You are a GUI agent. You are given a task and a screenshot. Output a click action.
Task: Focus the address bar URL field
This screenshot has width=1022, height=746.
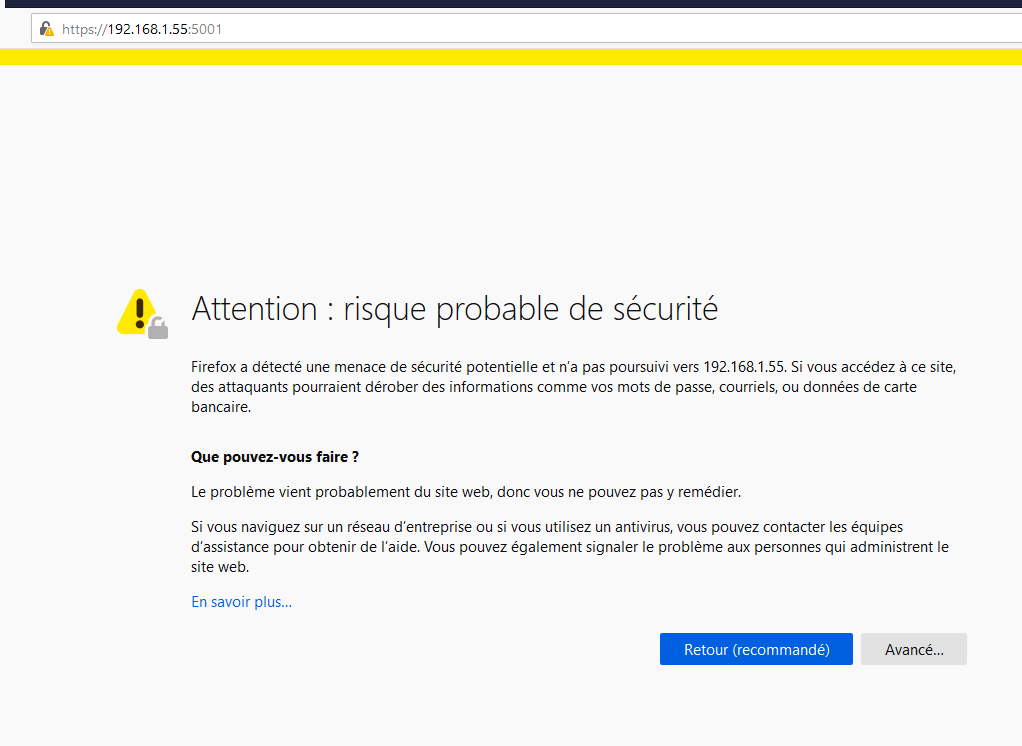[x=527, y=29]
